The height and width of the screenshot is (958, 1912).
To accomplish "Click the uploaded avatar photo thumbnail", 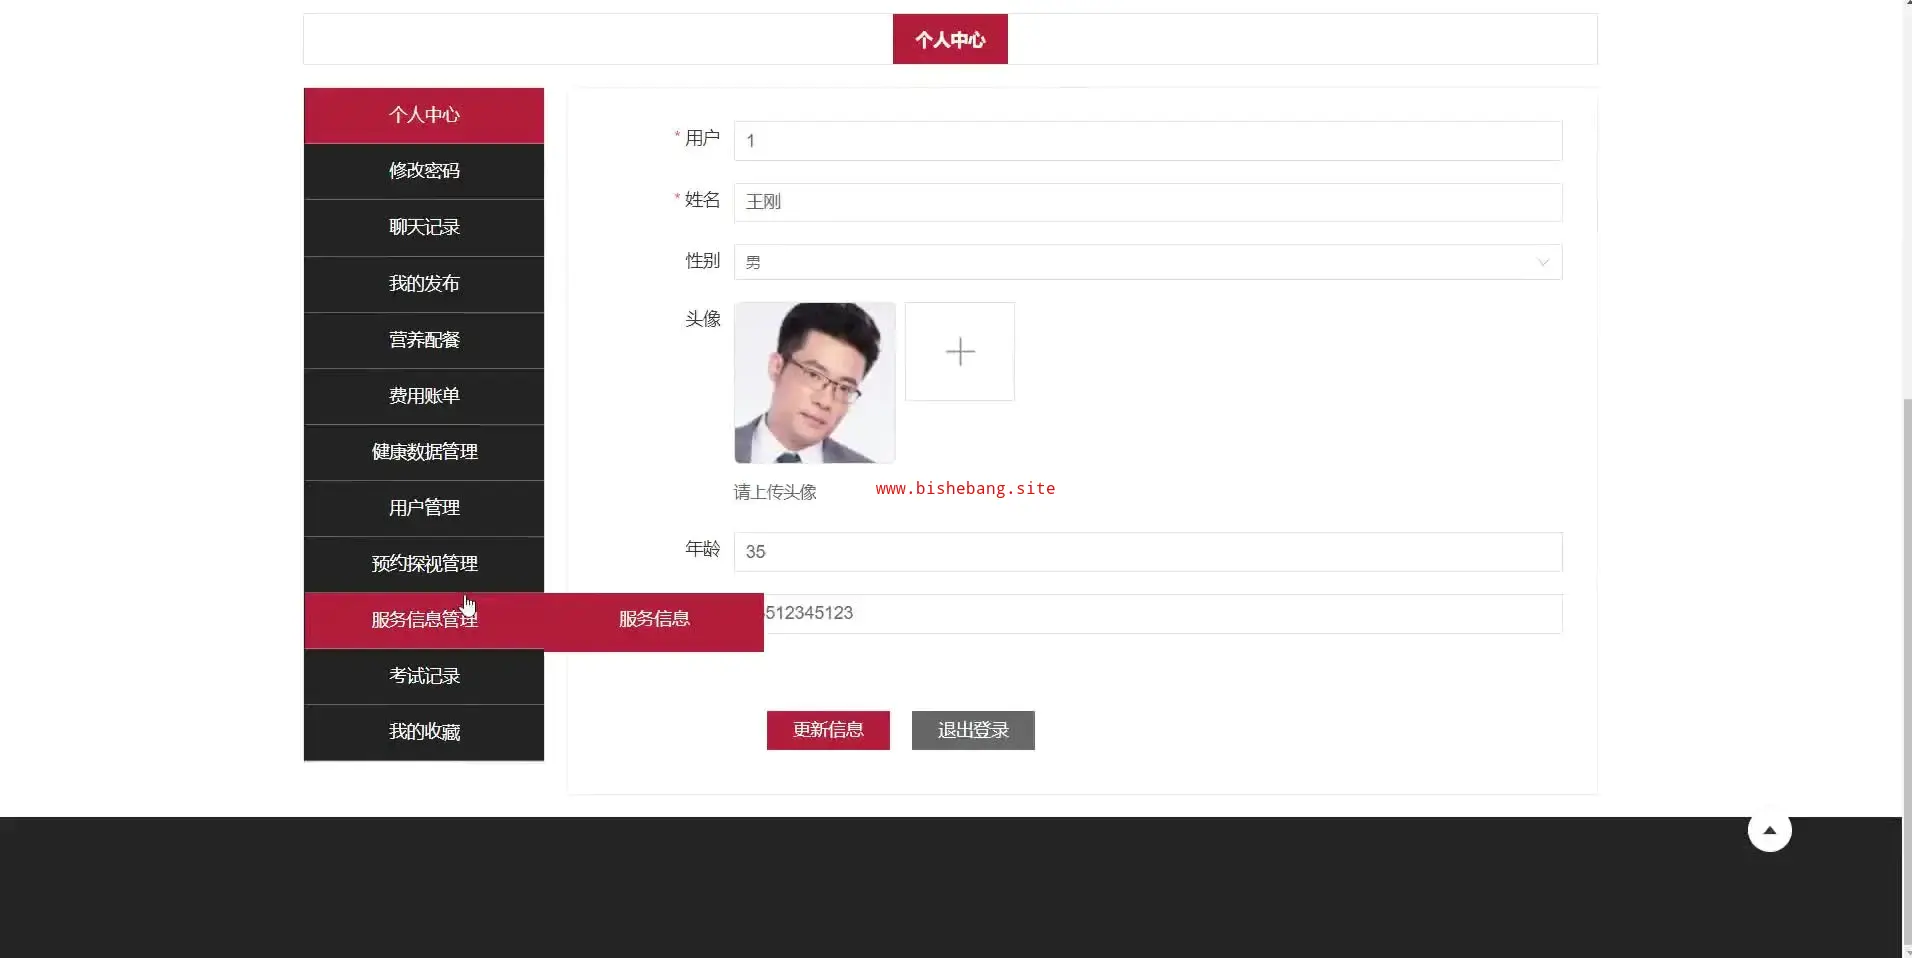I will click(x=815, y=383).
